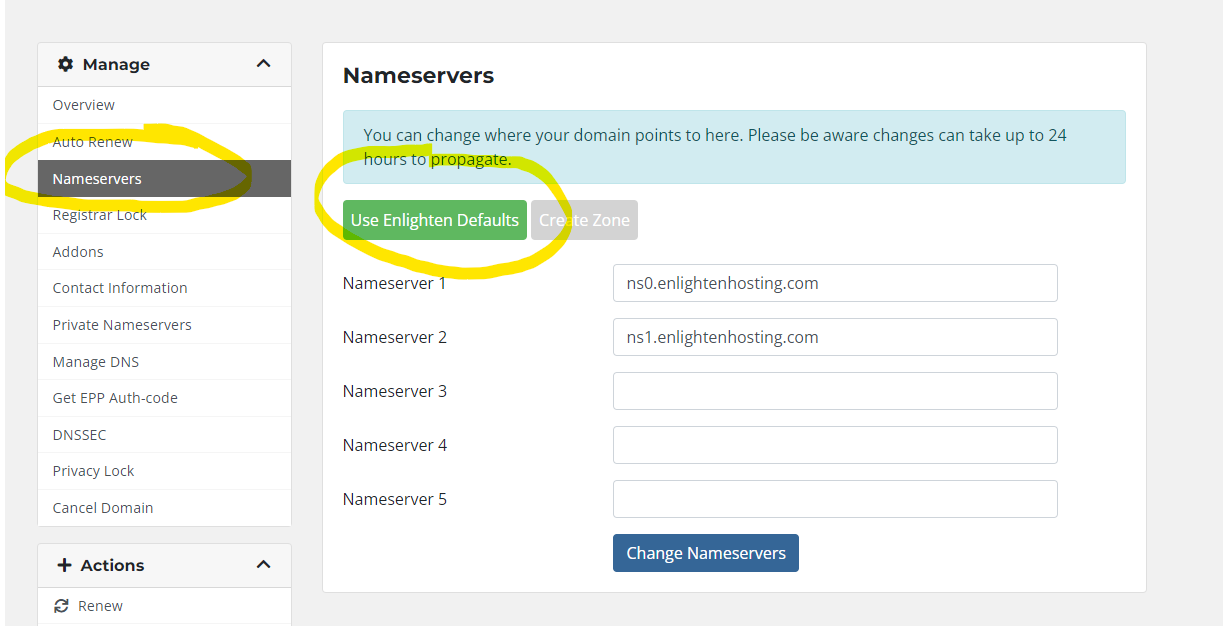Click the Nameserver 2 label

395,337
